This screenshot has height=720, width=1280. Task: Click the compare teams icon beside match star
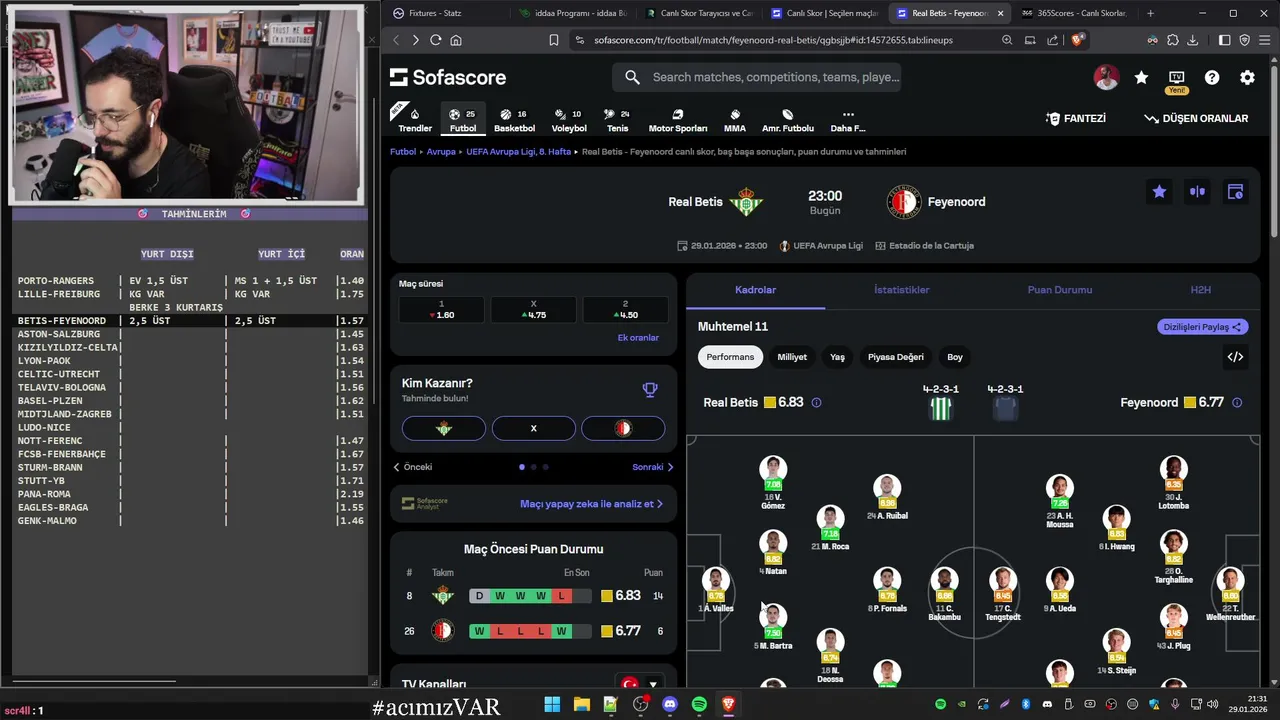pyautogui.click(x=1197, y=192)
